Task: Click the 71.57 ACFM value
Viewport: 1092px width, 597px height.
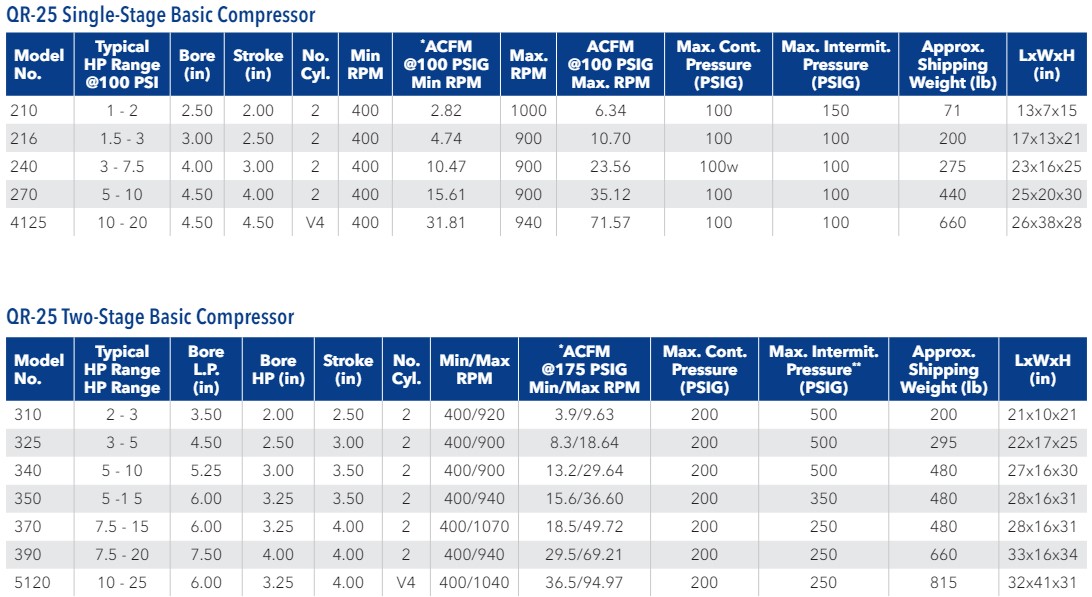Action: 610,222
